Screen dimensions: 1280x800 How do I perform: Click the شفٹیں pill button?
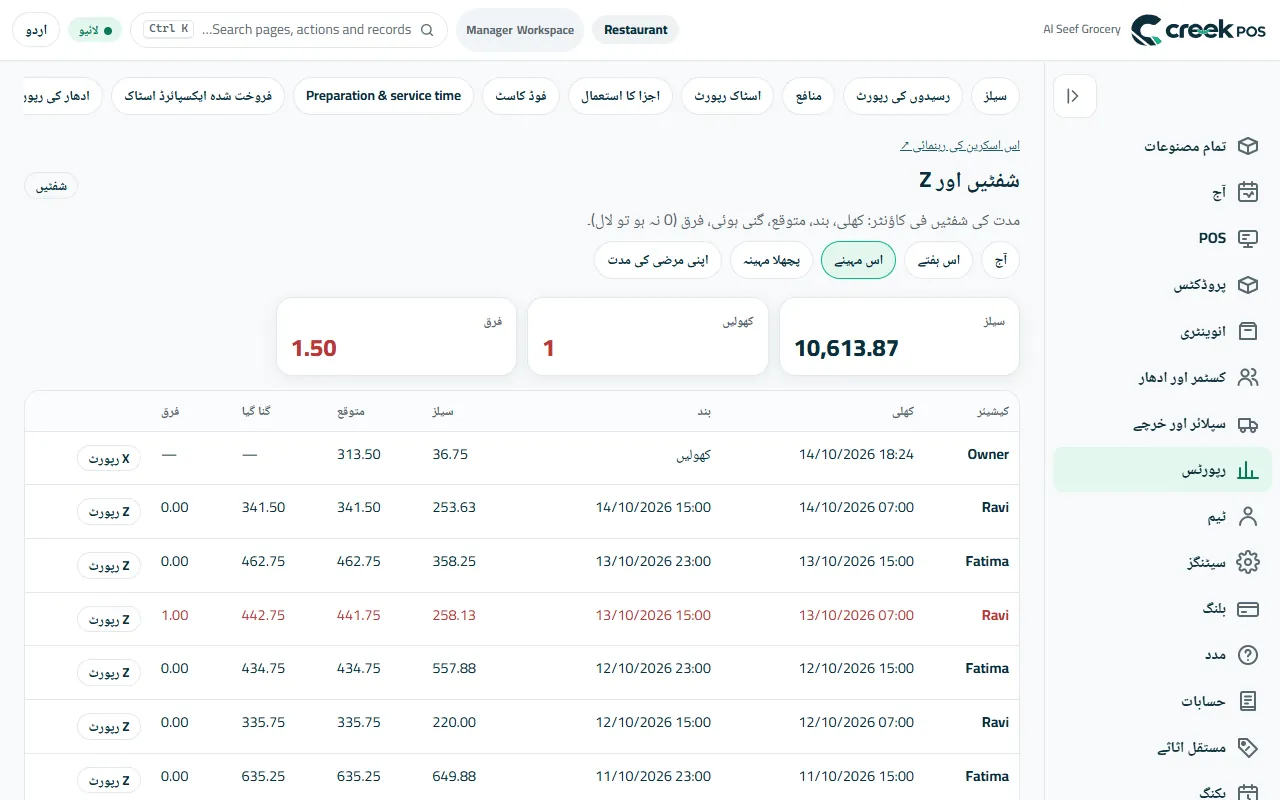[x=51, y=186]
